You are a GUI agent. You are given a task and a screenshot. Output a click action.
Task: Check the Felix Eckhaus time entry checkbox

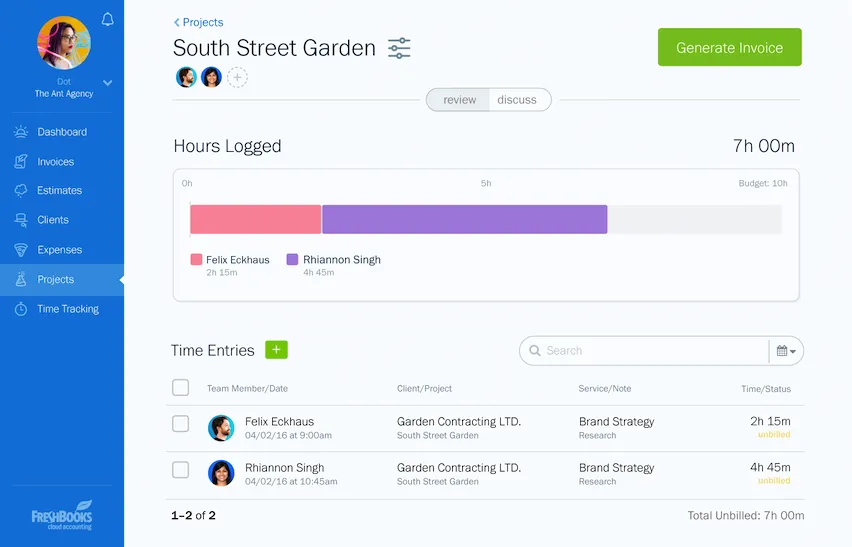point(181,424)
